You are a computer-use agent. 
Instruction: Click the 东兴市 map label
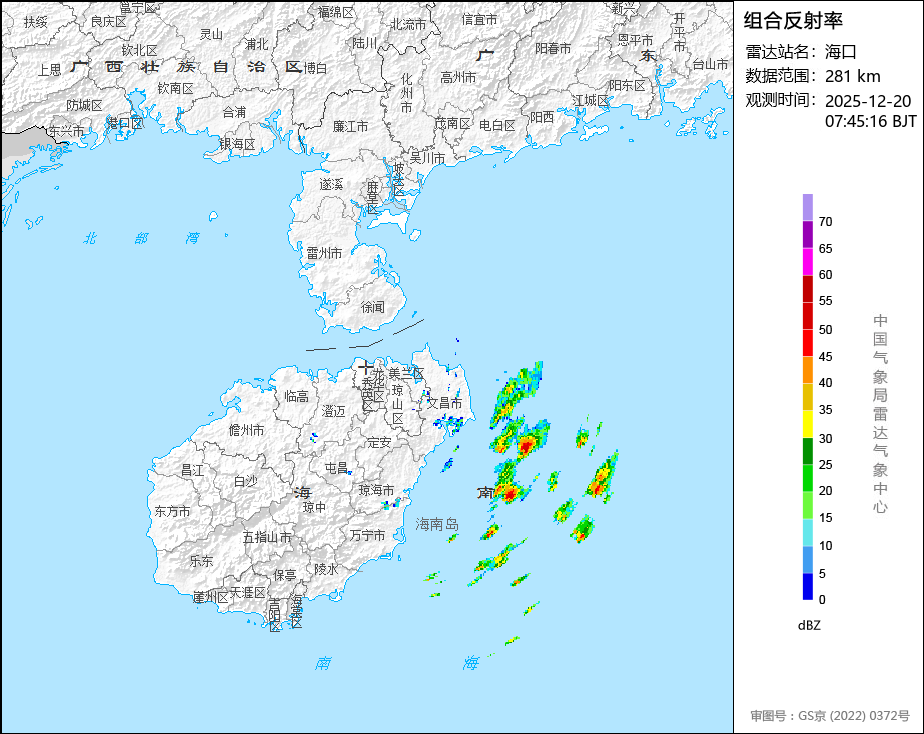(65, 131)
